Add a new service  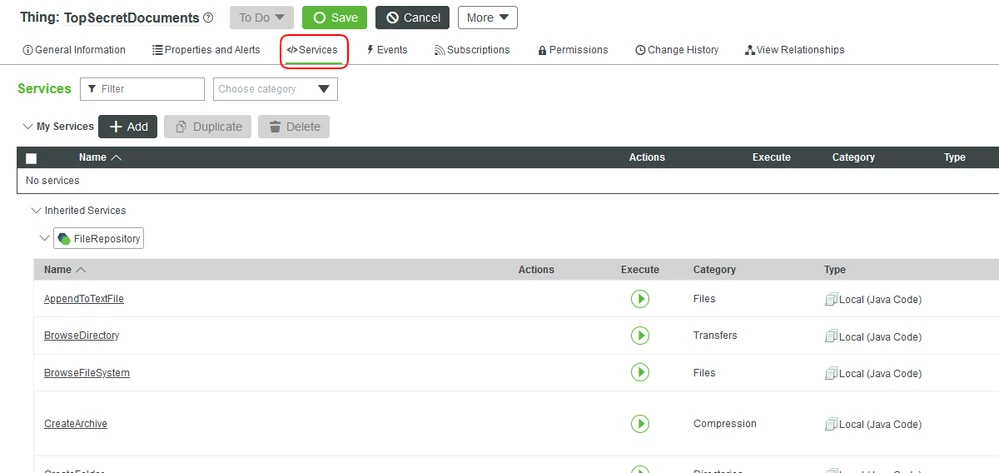127,127
